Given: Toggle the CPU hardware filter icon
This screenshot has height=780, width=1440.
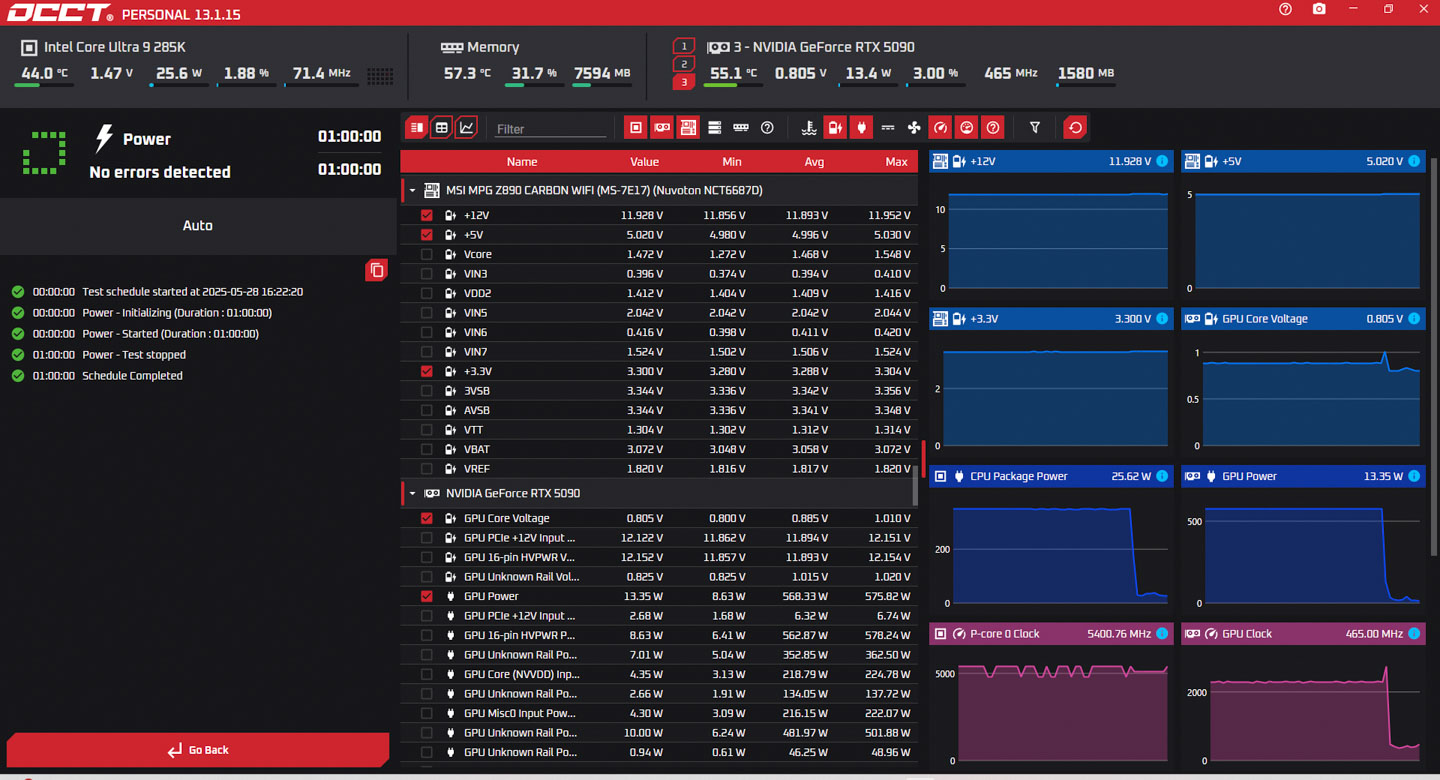Looking at the screenshot, I should point(636,128).
